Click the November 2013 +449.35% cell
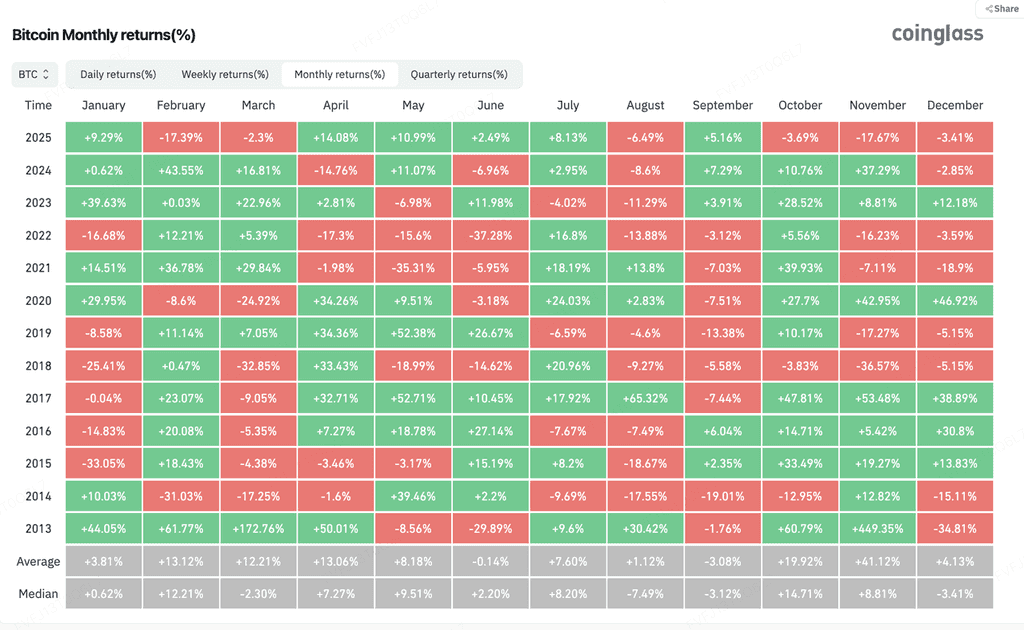 pyautogui.click(x=877, y=529)
